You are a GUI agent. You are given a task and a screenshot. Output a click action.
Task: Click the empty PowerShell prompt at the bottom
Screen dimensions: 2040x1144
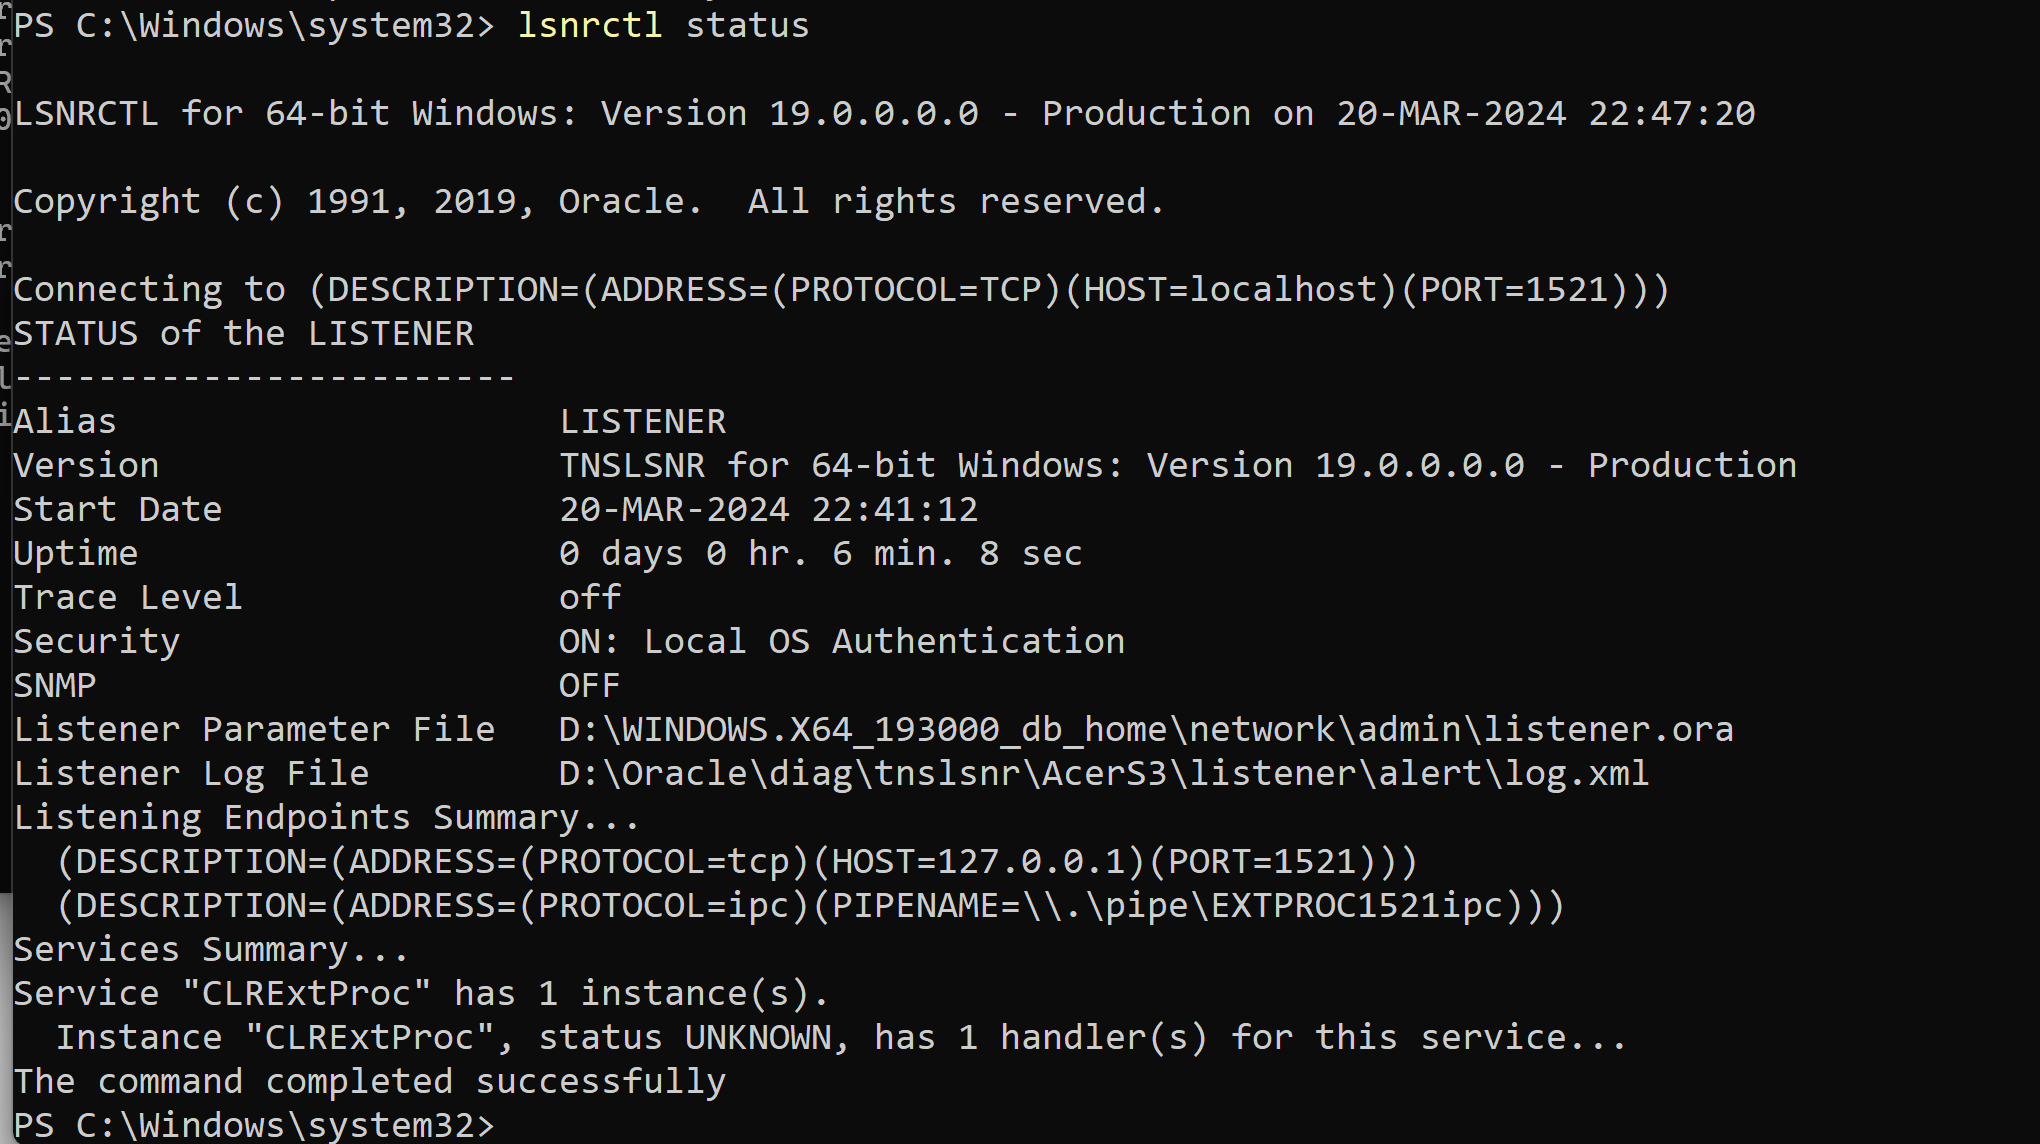[253, 1126]
